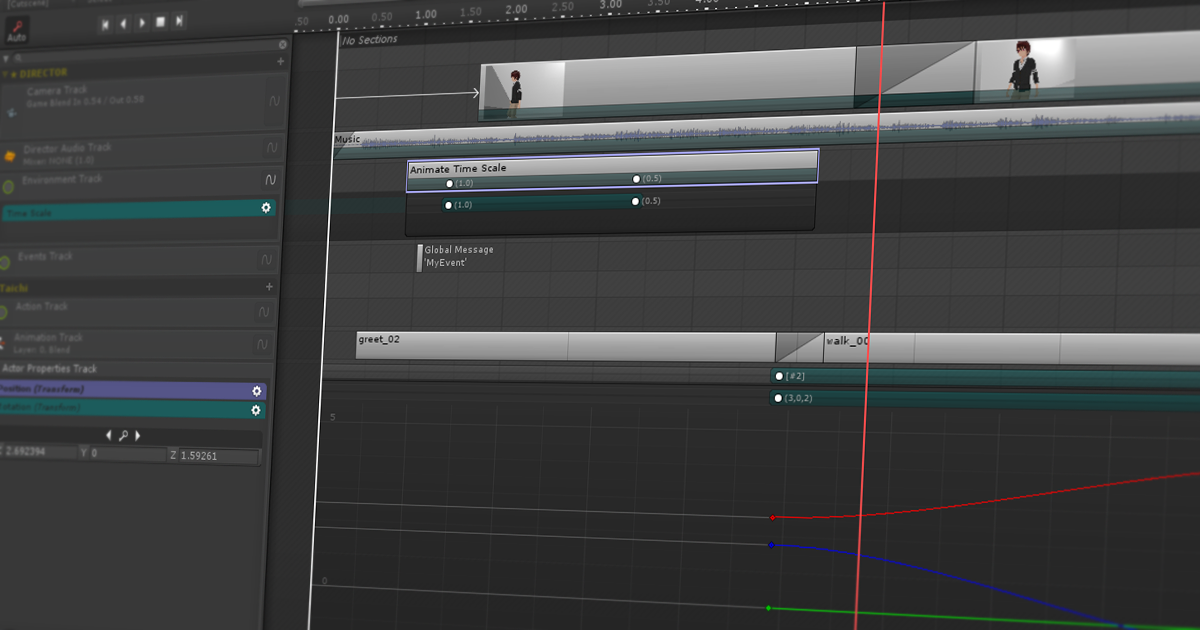Step one frame backward
This screenshot has height=630, width=1200.
[x=124, y=22]
